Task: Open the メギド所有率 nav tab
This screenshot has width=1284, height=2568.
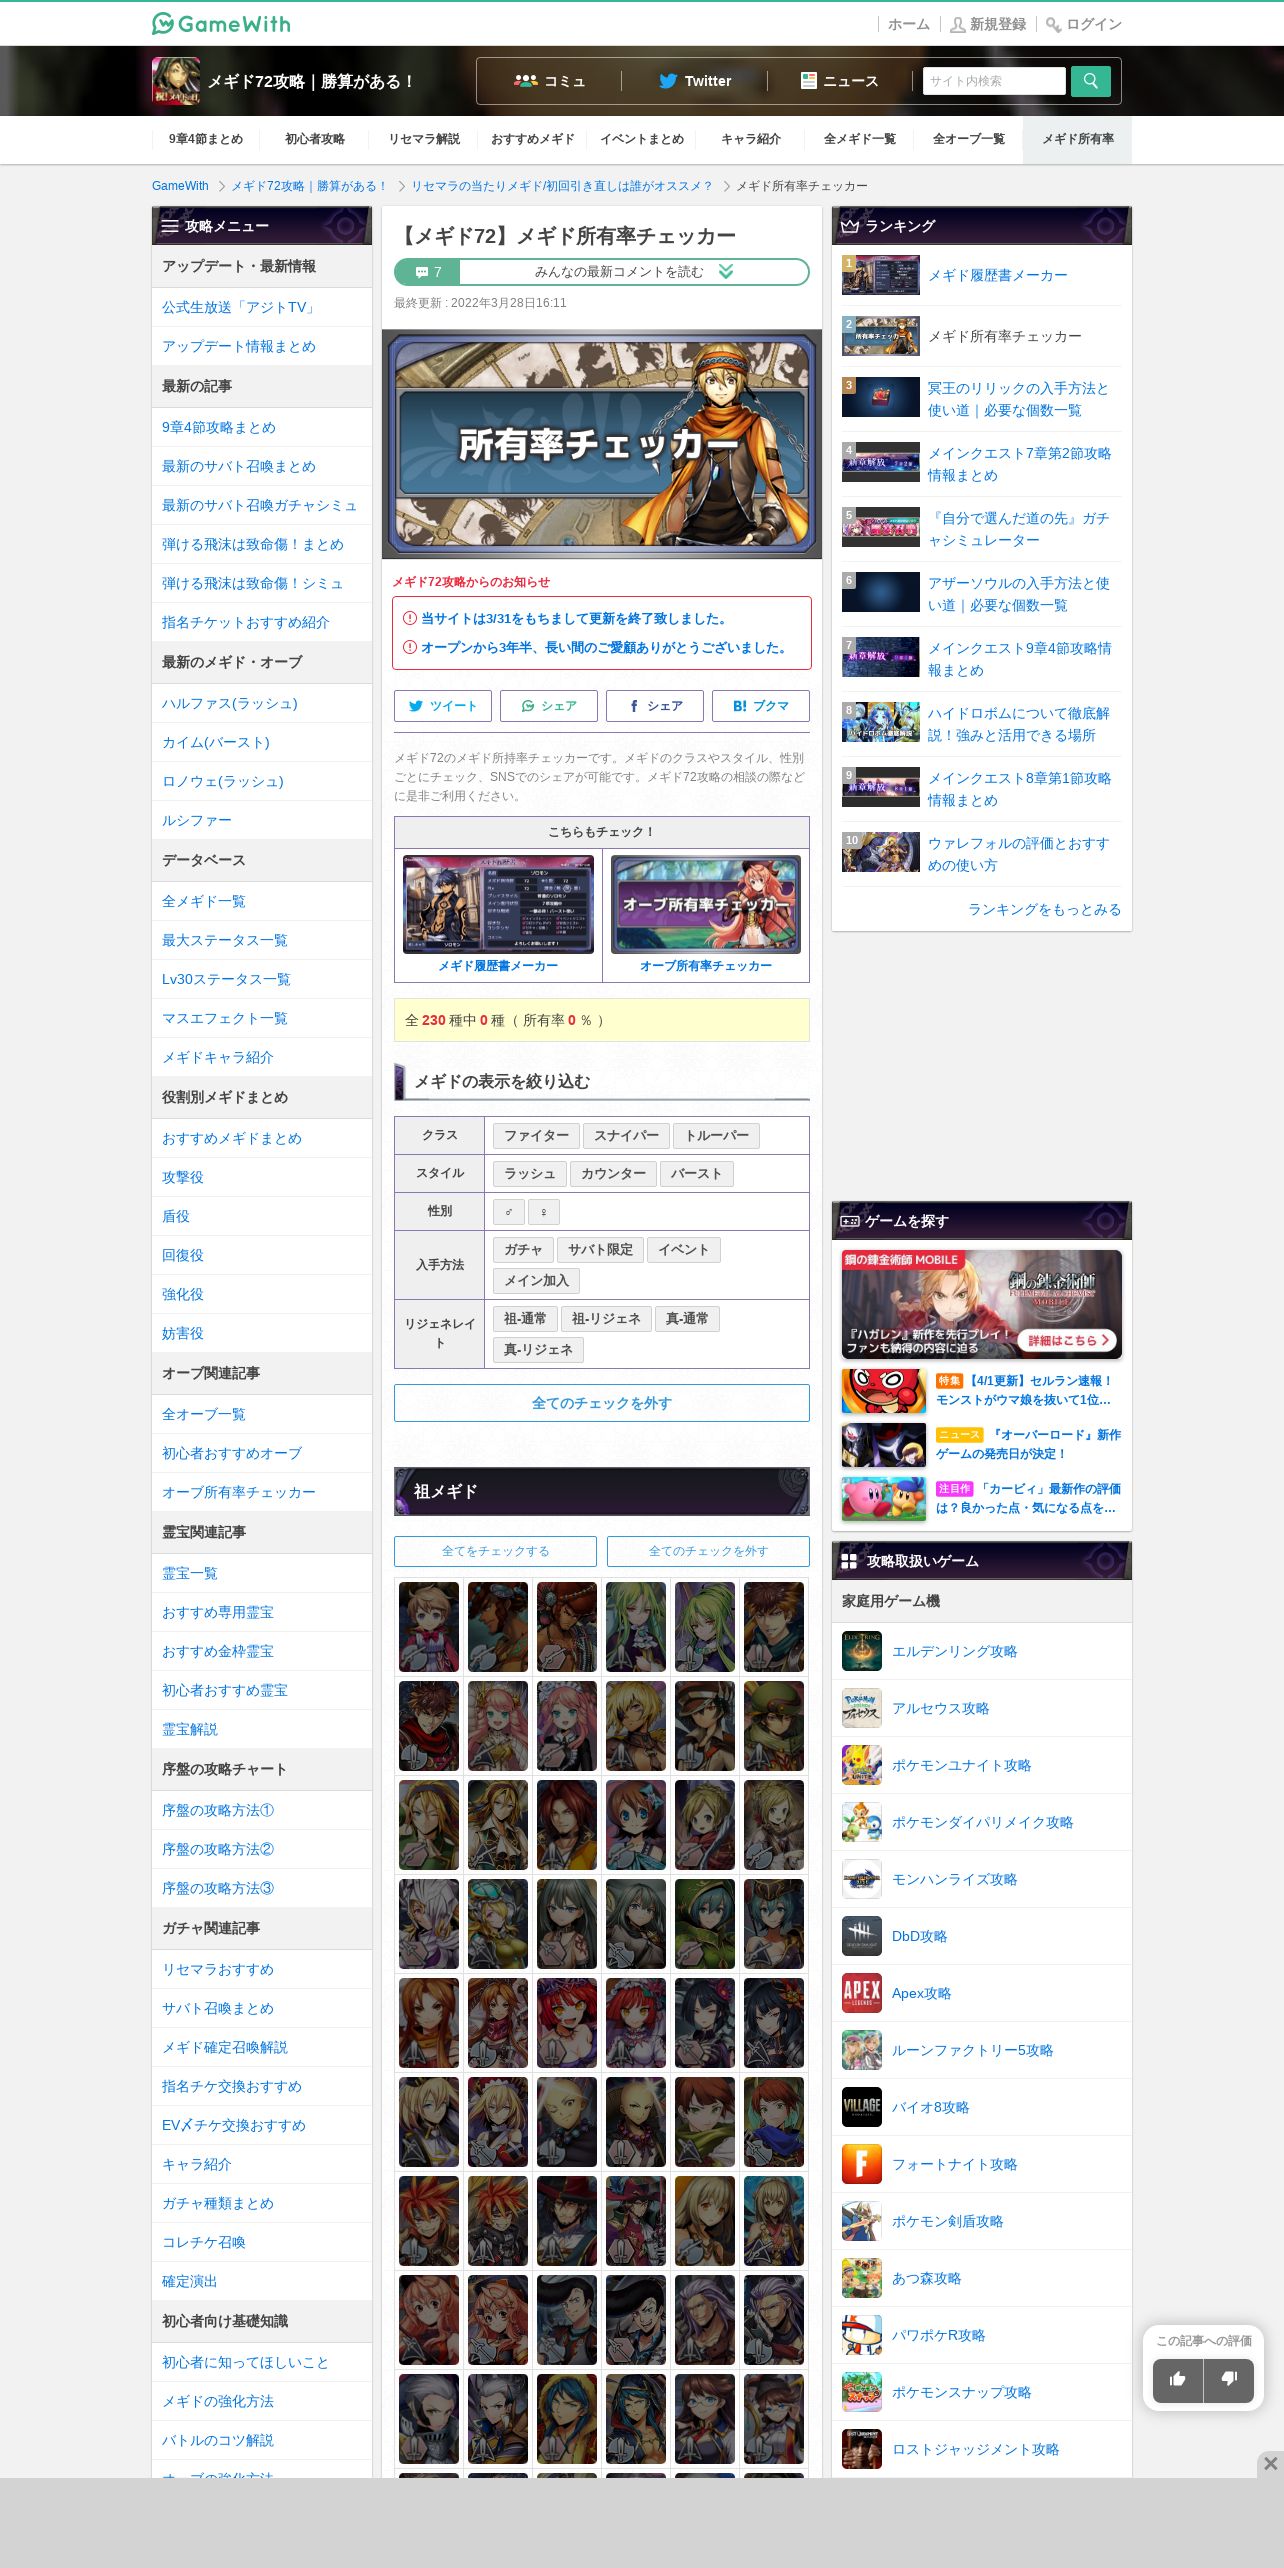Action: tap(1078, 139)
